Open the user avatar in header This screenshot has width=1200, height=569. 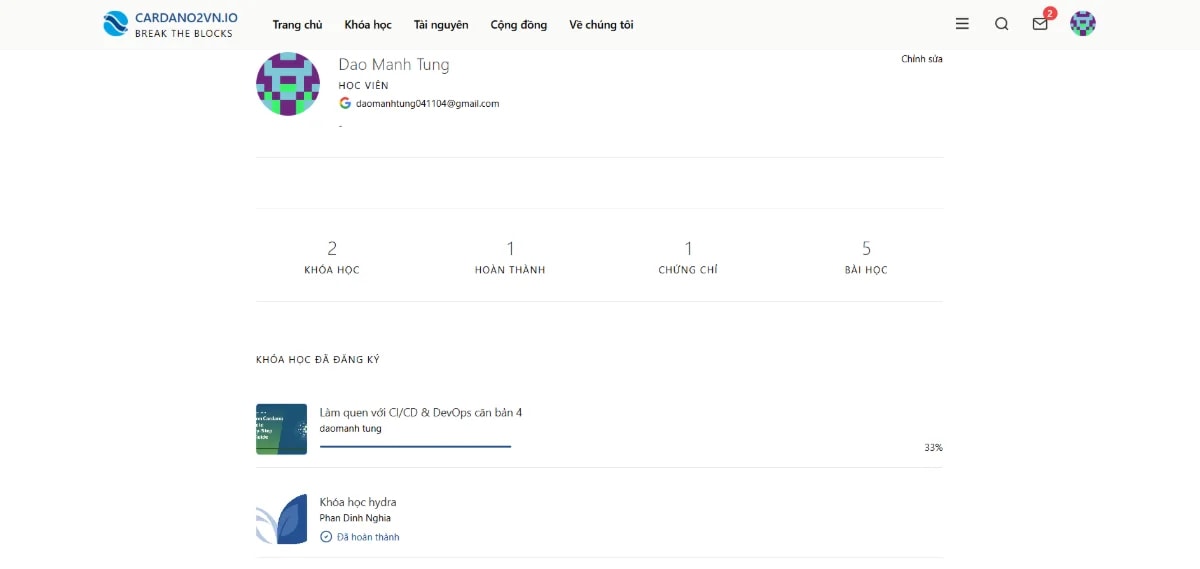pos(1083,24)
